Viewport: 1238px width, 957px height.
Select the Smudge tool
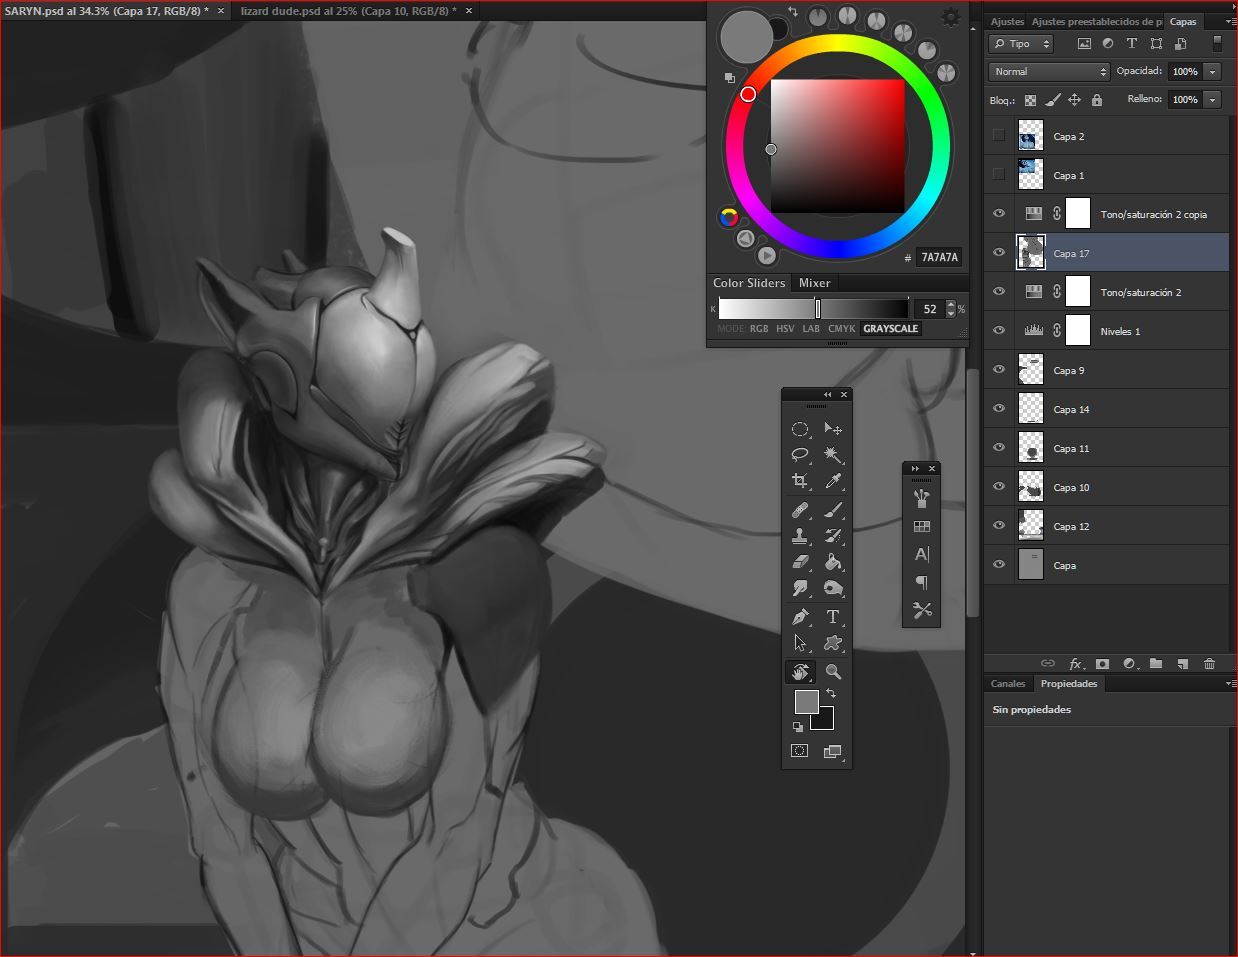[x=800, y=589]
